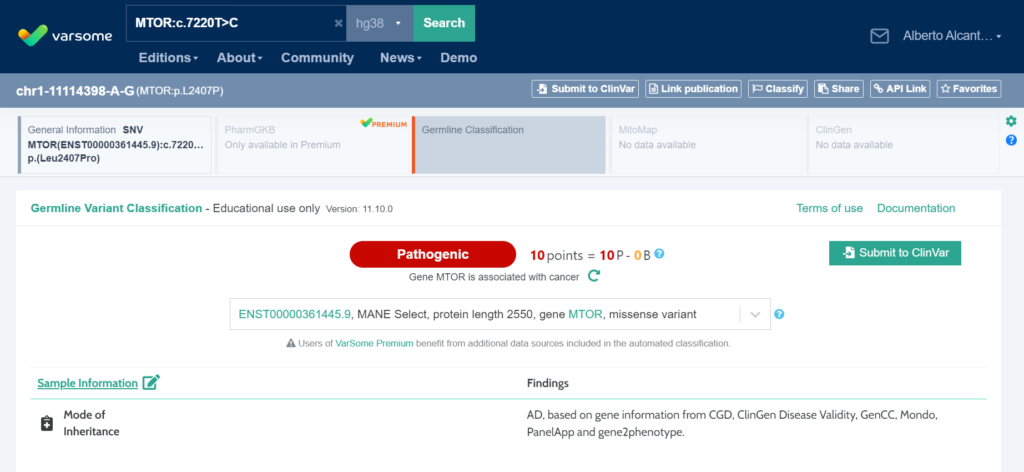Click the settings gear icon
The width and height of the screenshot is (1024, 472).
pyautogui.click(x=1011, y=121)
